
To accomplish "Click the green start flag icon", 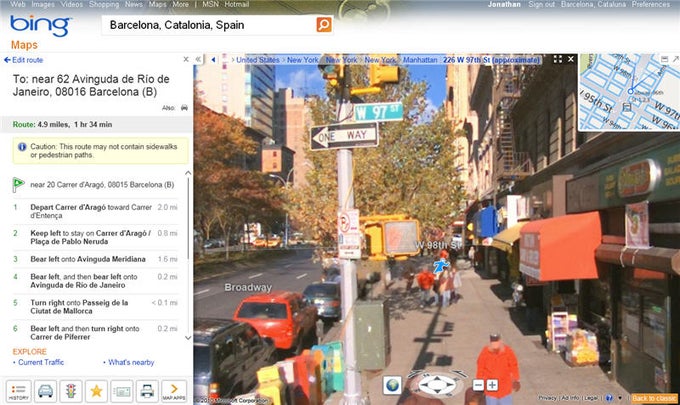I will (18, 184).
